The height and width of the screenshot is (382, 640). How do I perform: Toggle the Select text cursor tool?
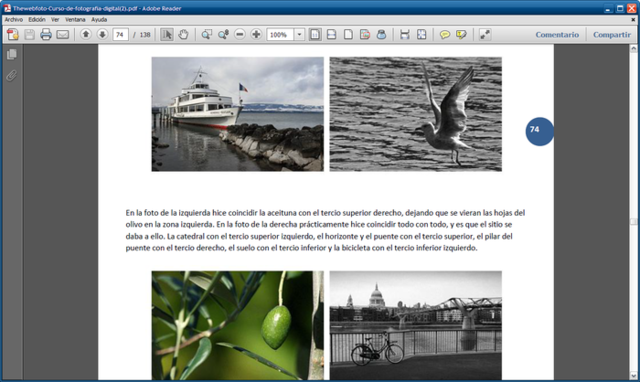[167, 35]
